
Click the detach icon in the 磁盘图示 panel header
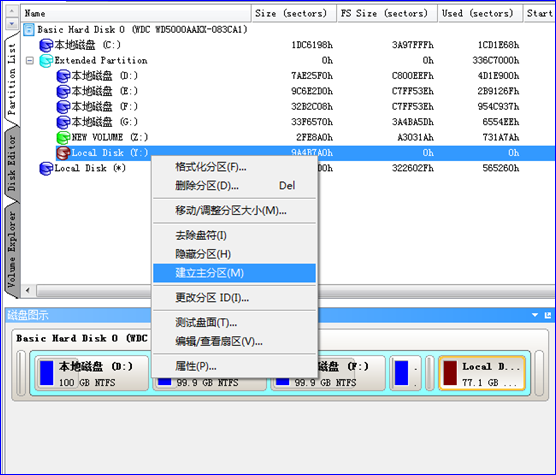point(548,315)
